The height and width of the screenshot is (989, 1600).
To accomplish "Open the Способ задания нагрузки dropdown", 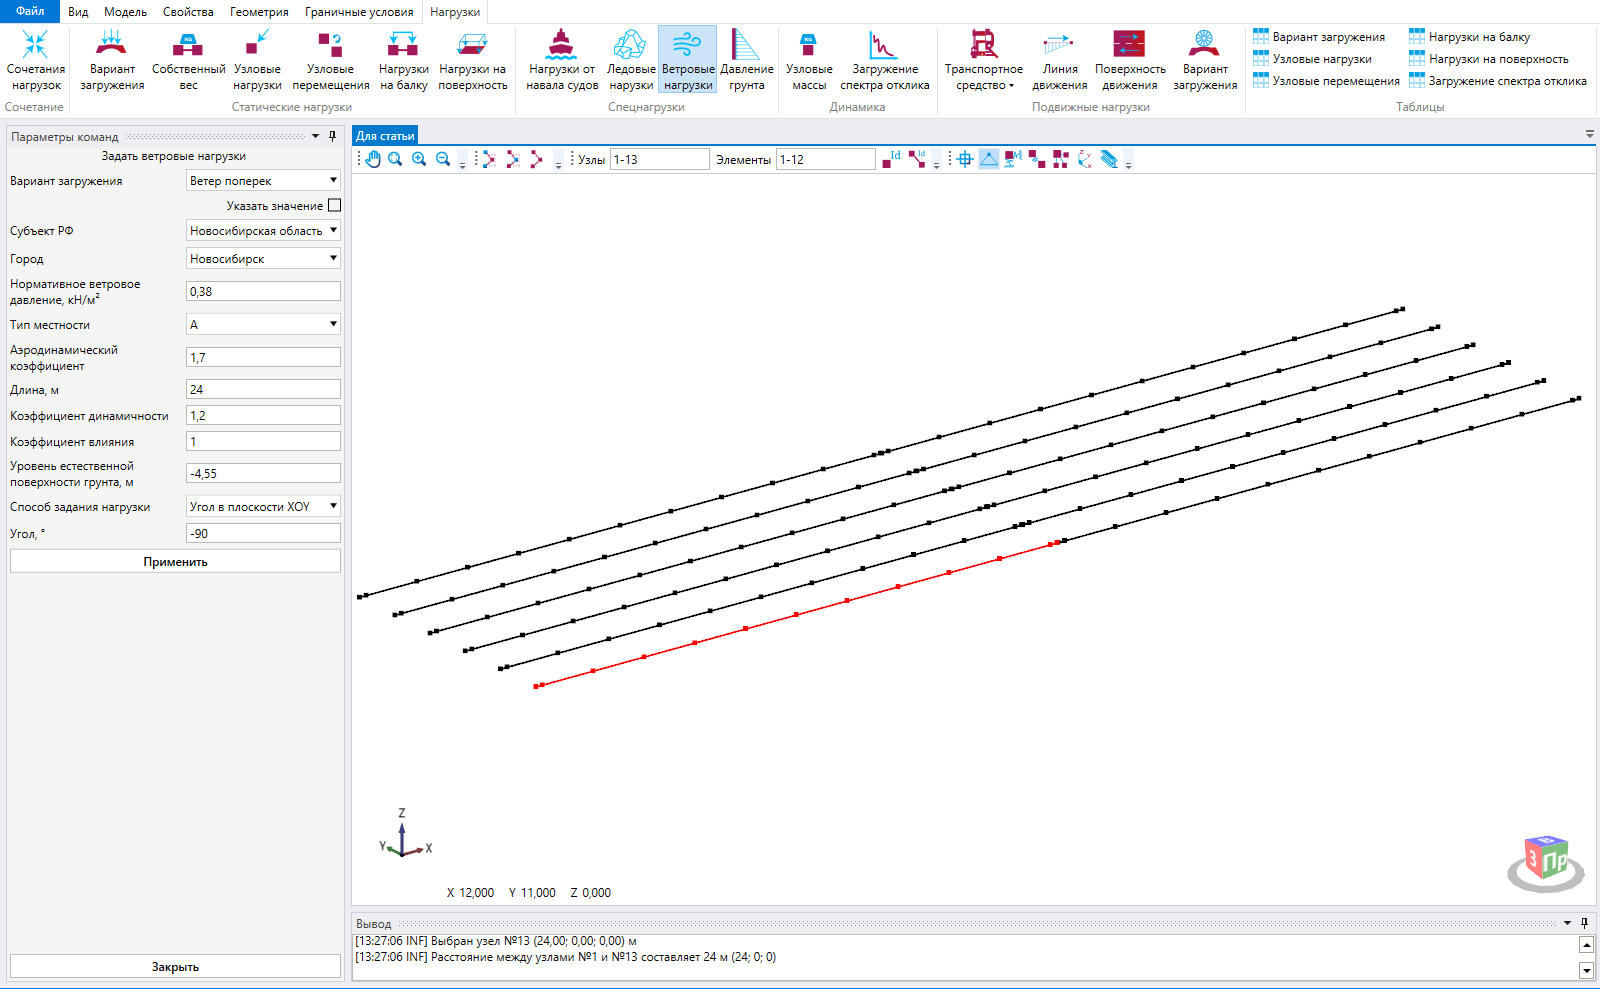I will (263, 507).
